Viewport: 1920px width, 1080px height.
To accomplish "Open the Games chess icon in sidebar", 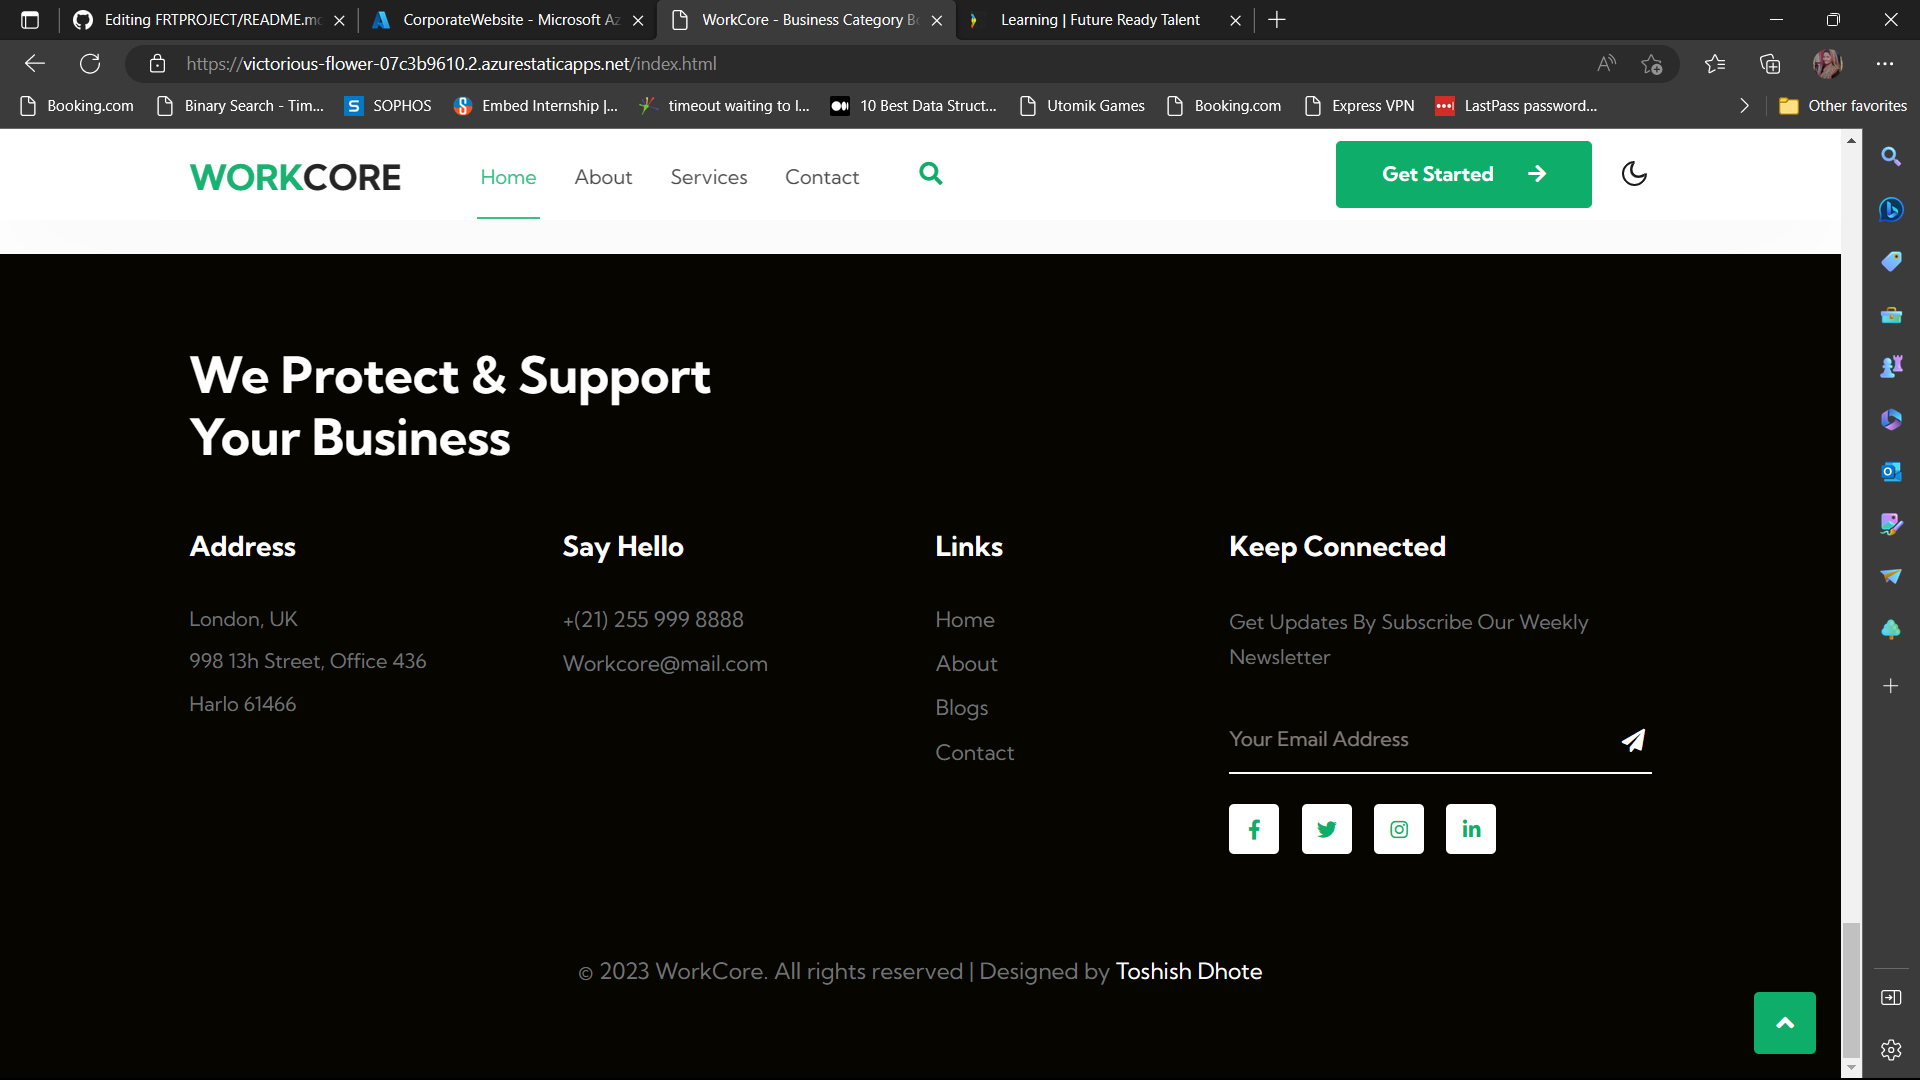I will click(x=1892, y=365).
